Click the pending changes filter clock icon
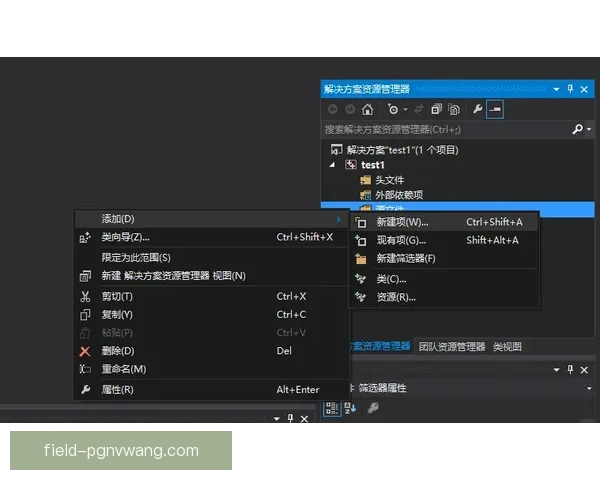Viewport: 600px width, 480px height. pos(393,109)
